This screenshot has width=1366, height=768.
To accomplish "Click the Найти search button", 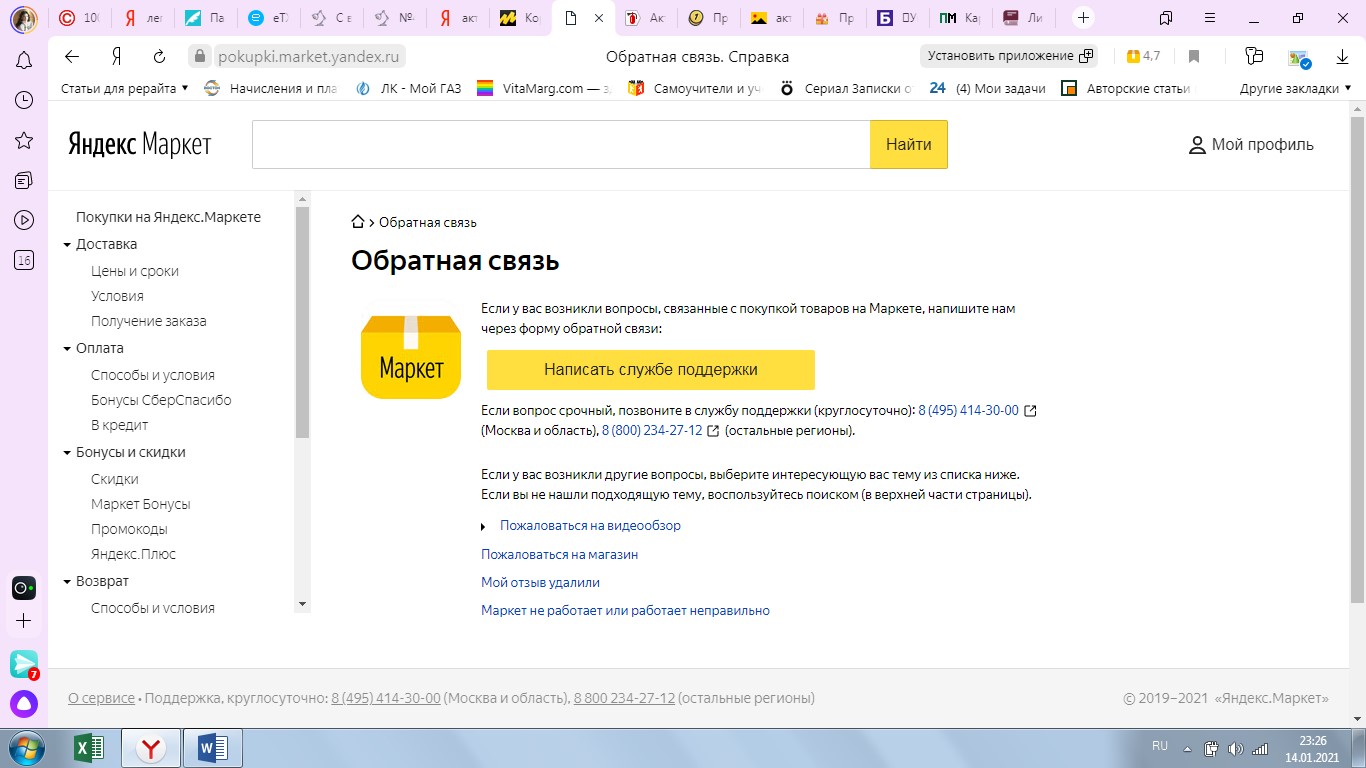I will pos(909,145).
